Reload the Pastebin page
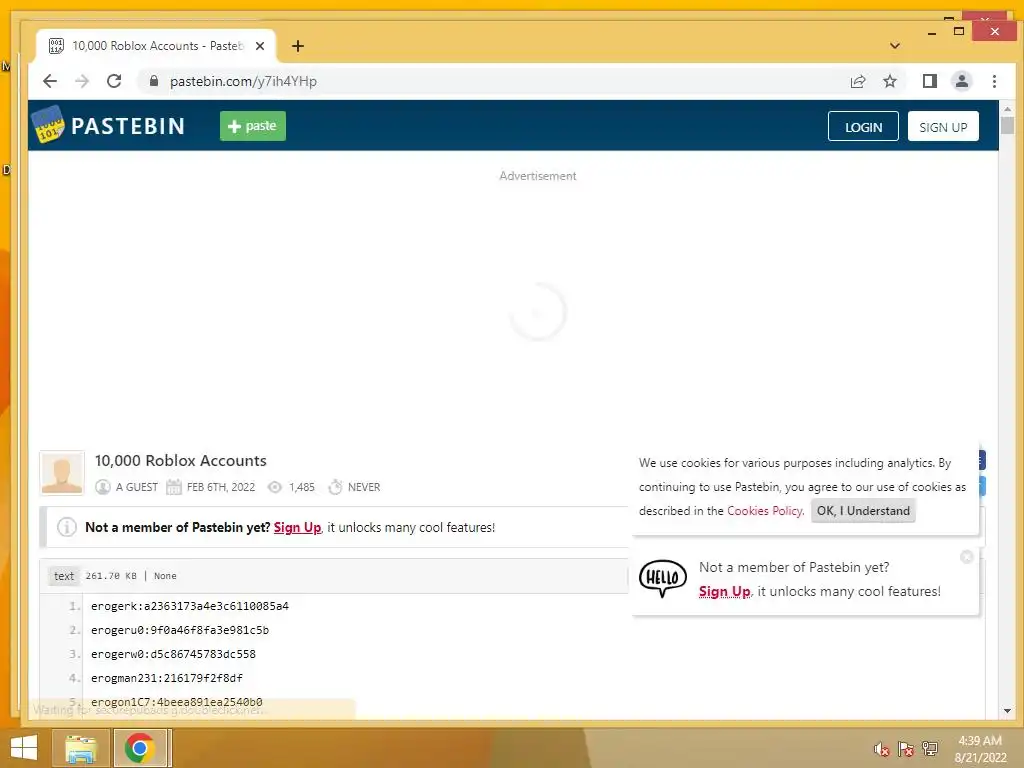 [114, 81]
